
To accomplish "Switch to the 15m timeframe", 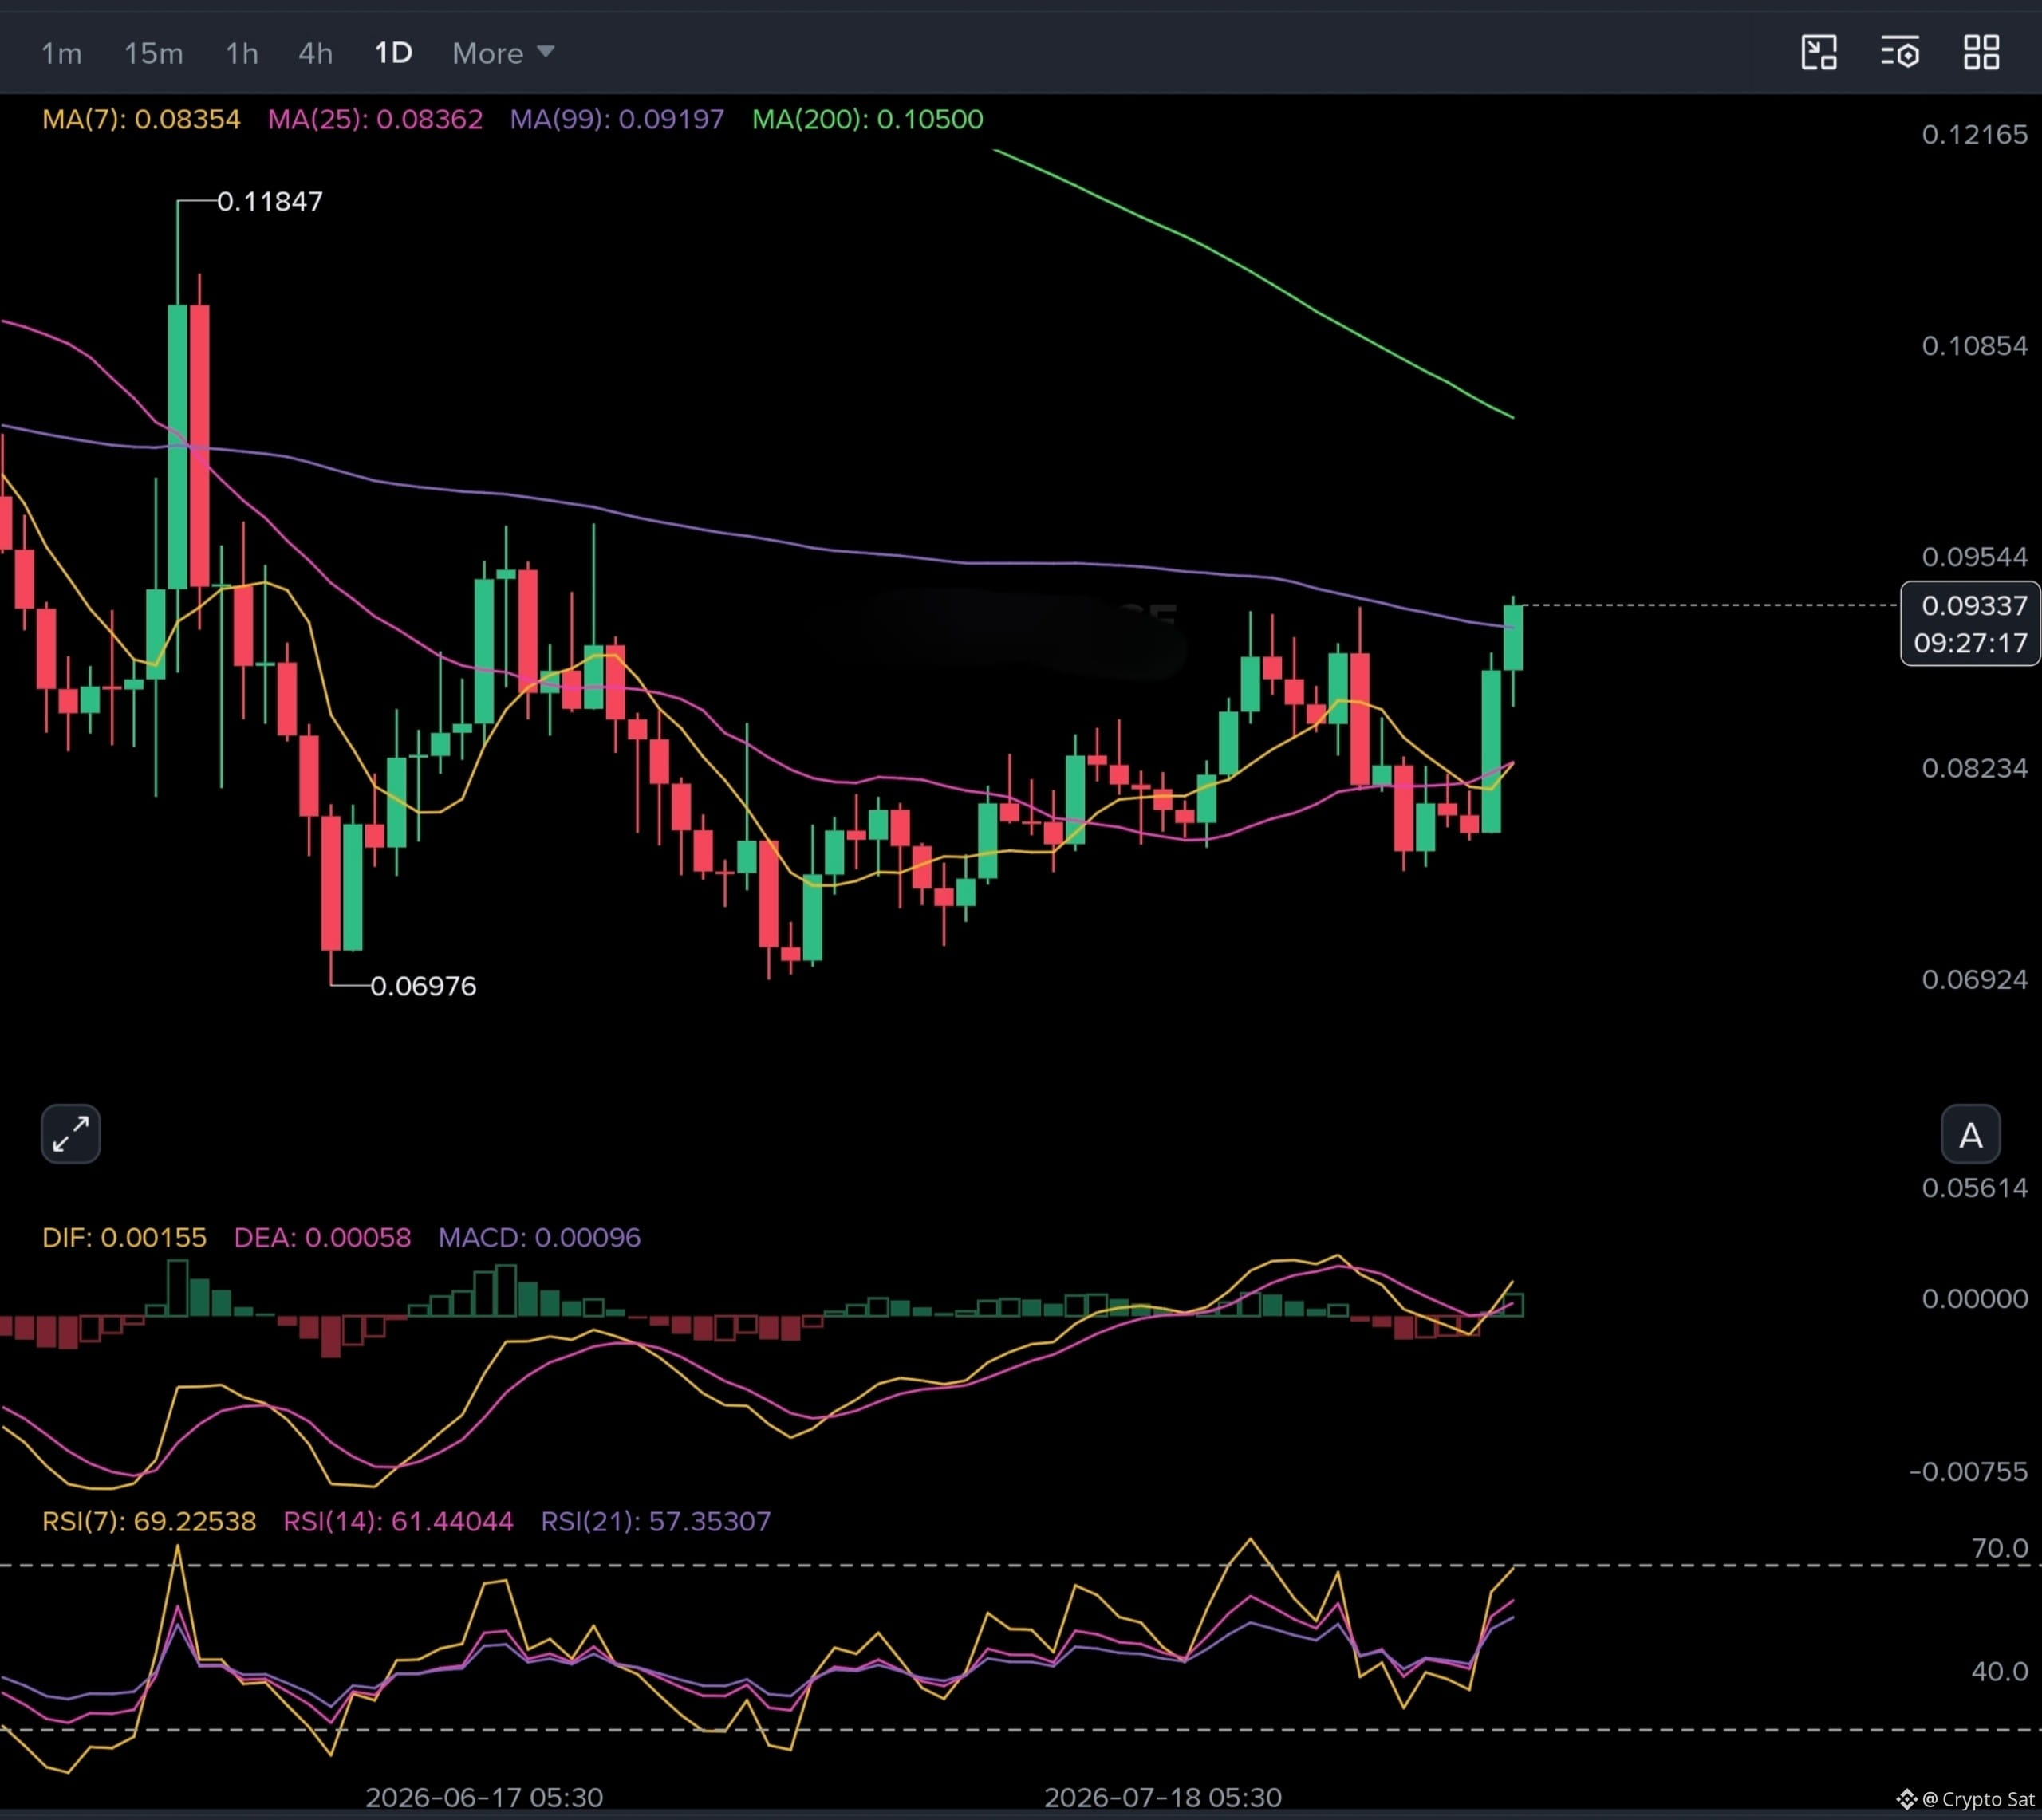I will pyautogui.click(x=153, y=53).
